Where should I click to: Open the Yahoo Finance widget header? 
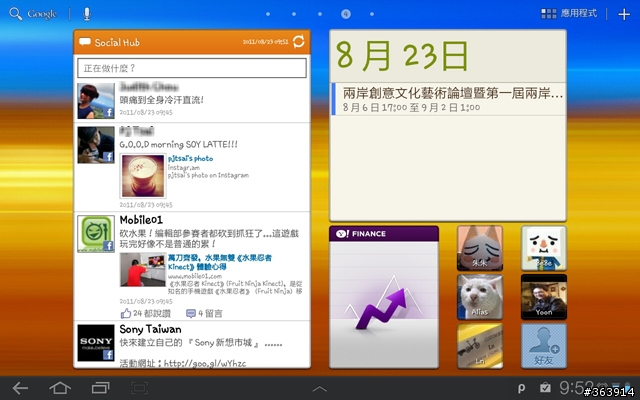pyautogui.click(x=384, y=233)
